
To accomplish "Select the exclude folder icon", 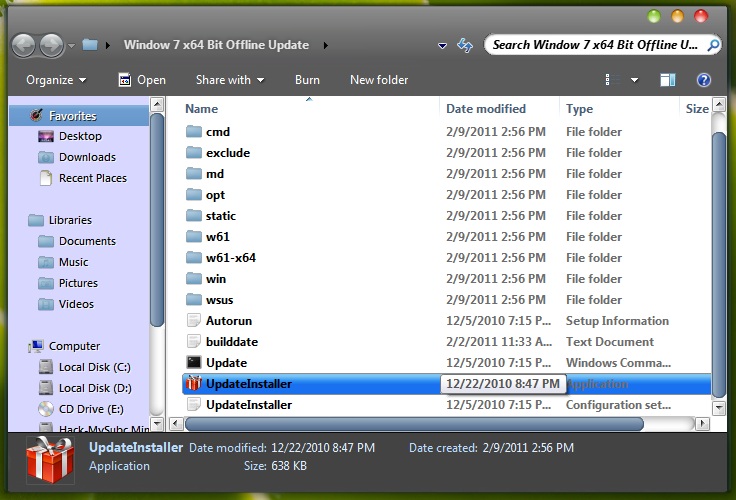I will click(193, 153).
